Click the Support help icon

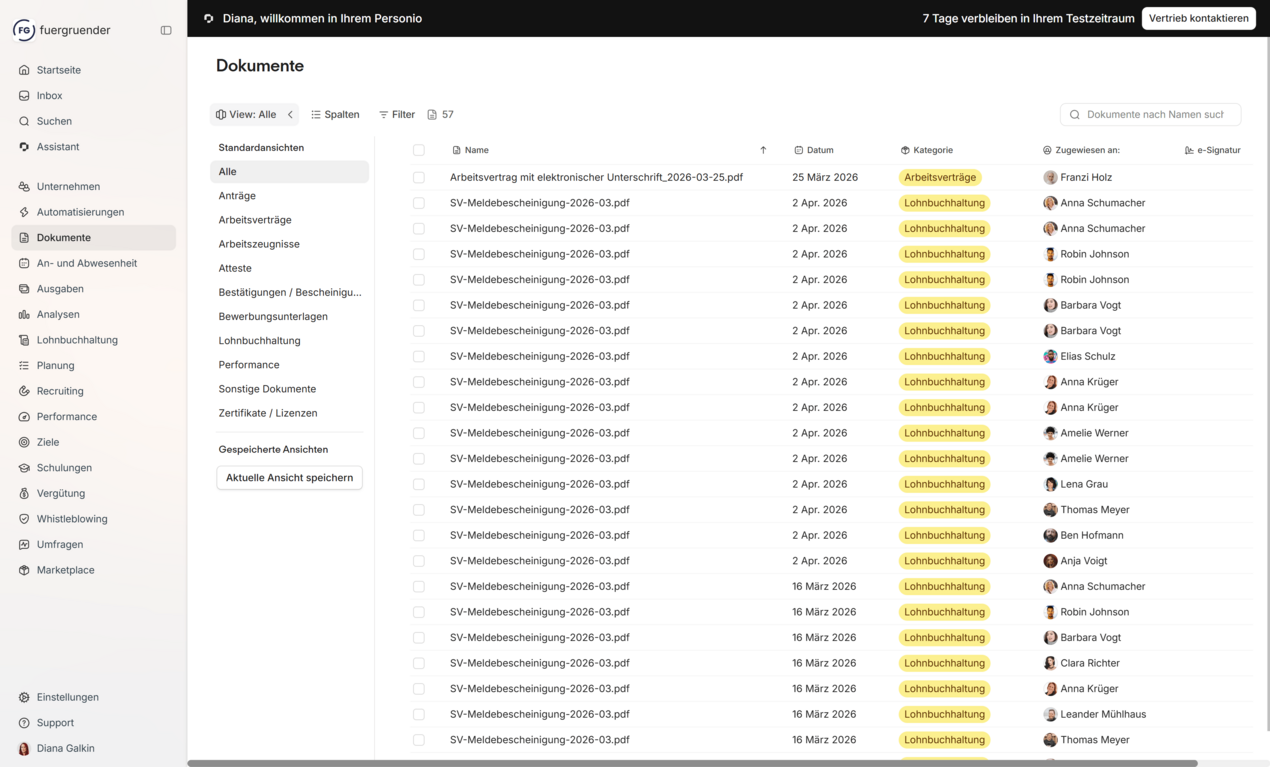[x=24, y=723]
